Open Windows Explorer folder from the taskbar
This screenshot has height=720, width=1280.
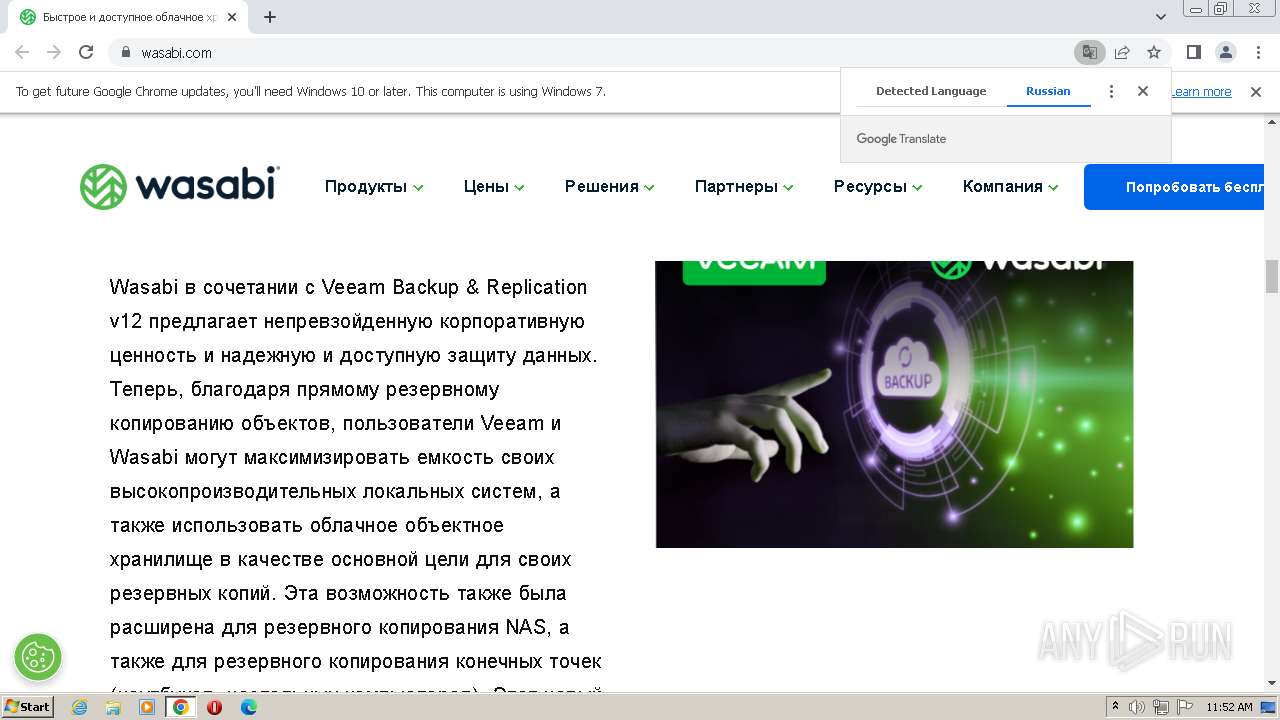(113, 707)
